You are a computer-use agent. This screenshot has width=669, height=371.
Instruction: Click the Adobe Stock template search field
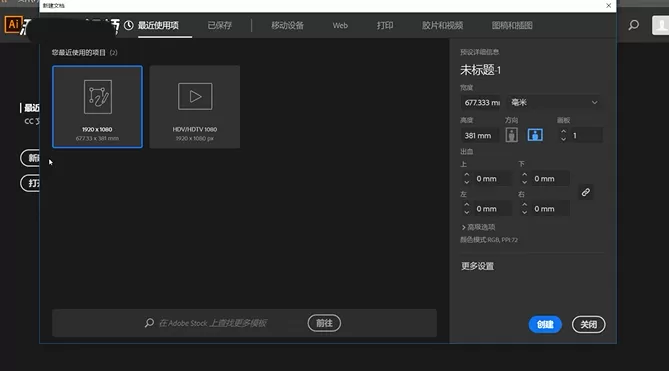click(x=213, y=323)
